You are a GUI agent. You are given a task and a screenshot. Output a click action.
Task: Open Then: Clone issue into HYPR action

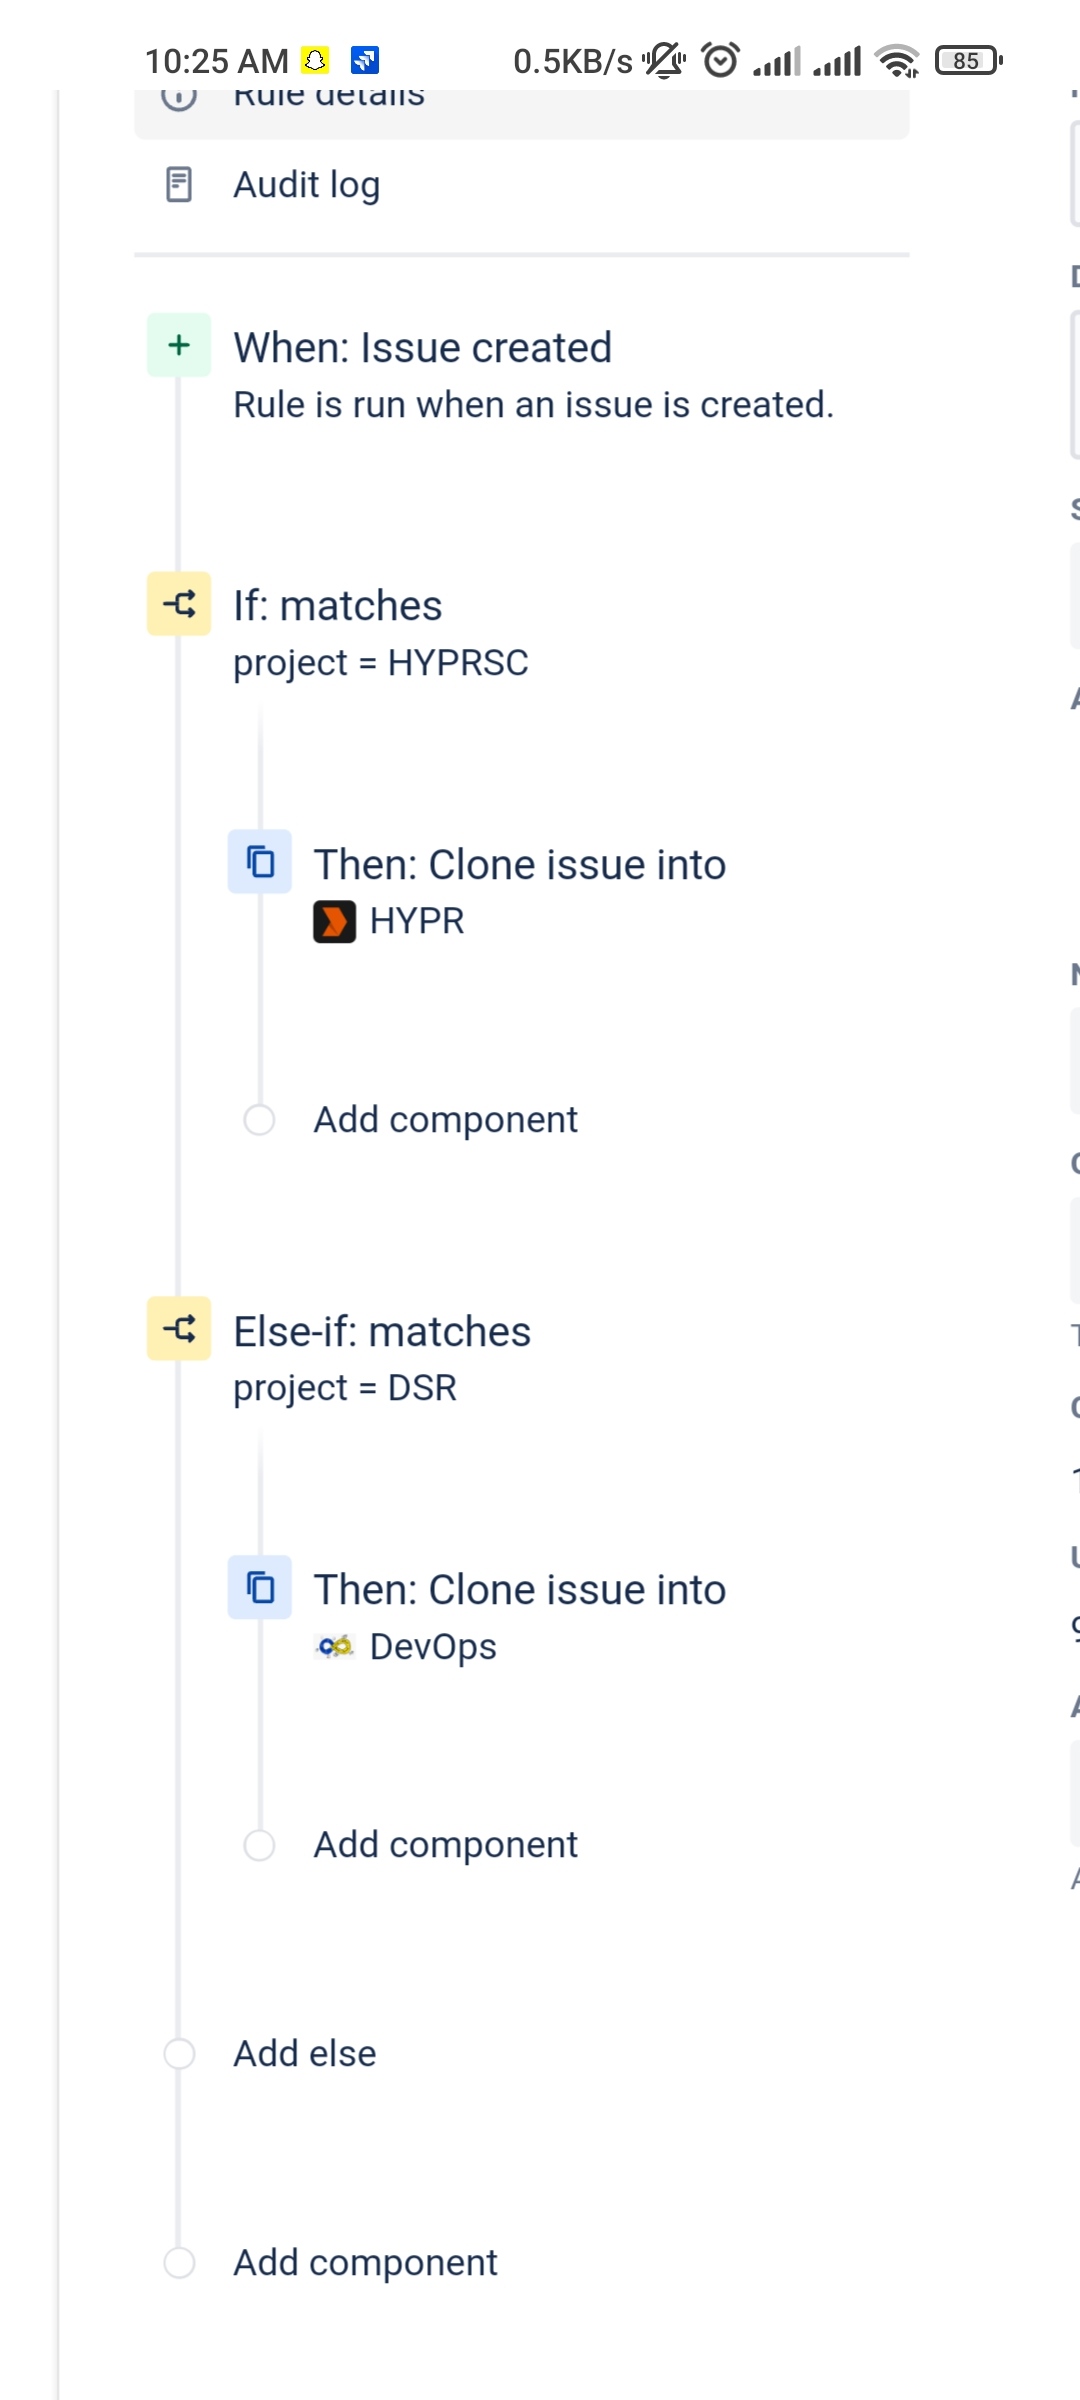click(x=519, y=865)
